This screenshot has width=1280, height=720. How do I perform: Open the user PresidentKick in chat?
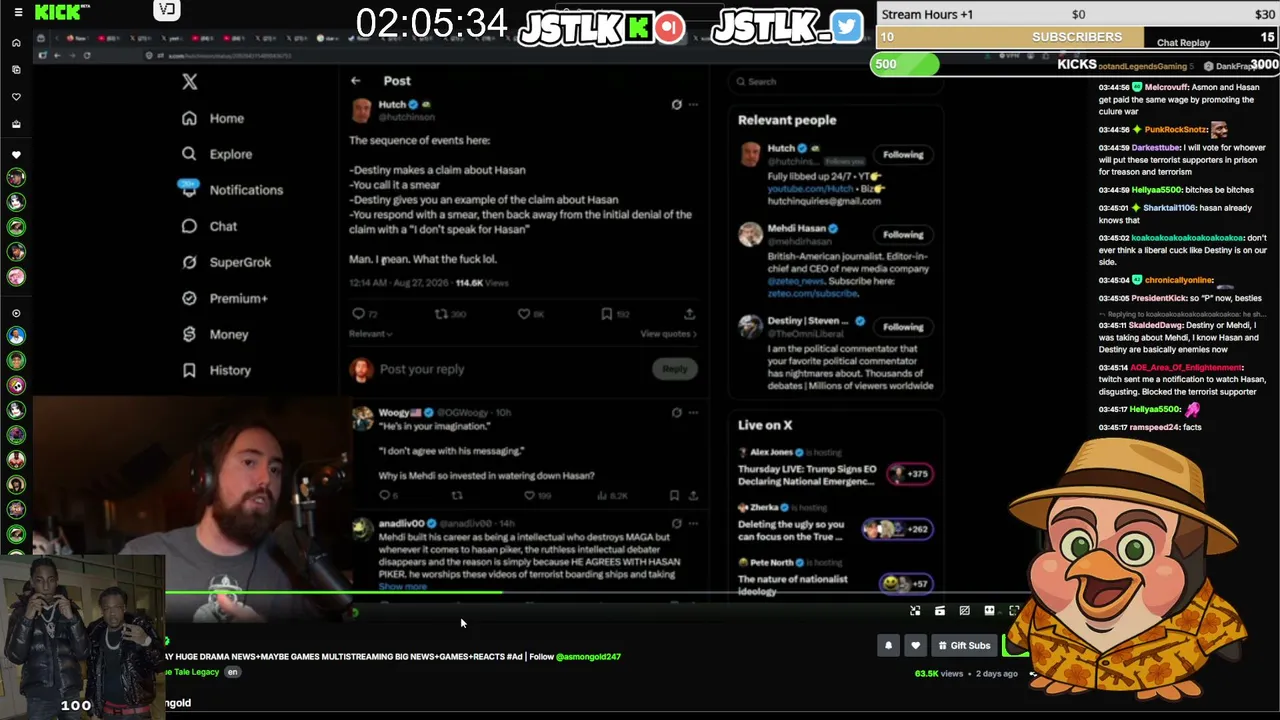pos(1143,298)
